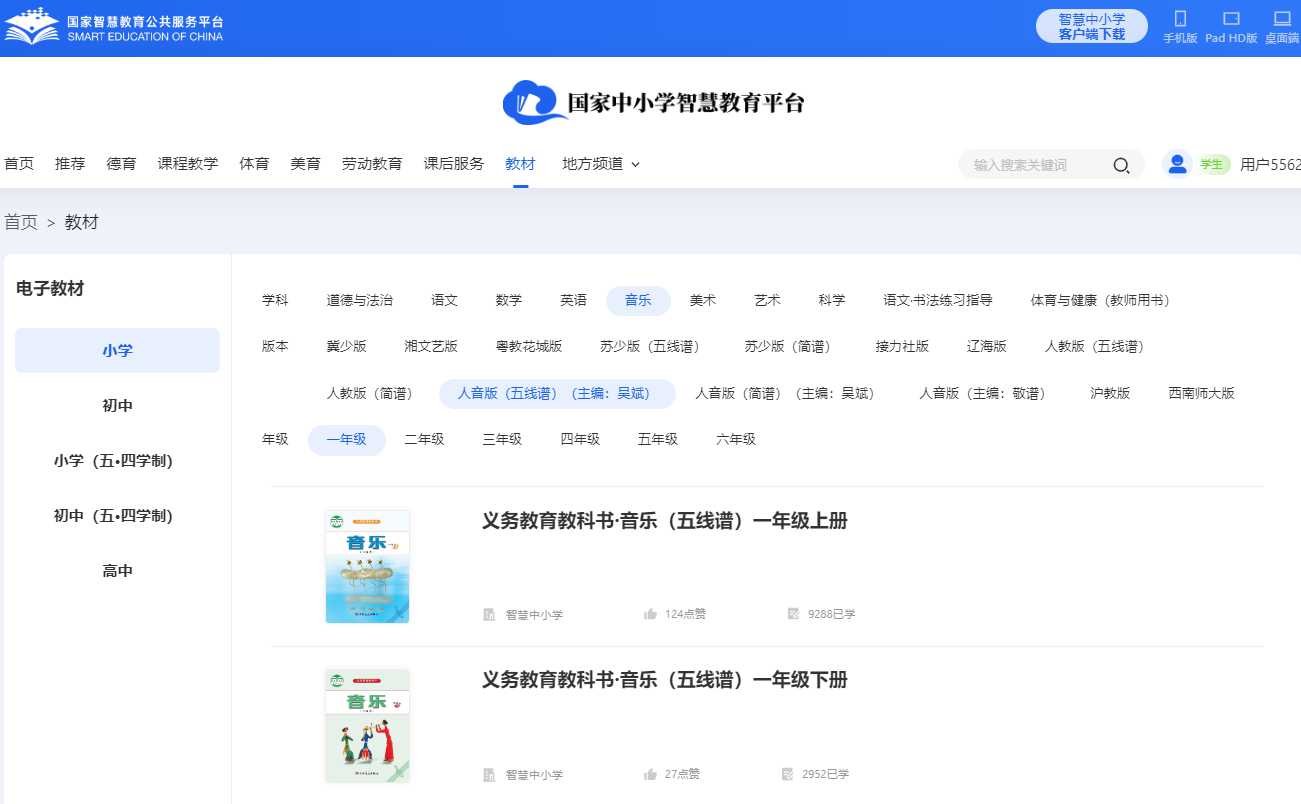
Task: Click the 智慧中小学 source icon for 一年级下册
Action: click(489, 774)
